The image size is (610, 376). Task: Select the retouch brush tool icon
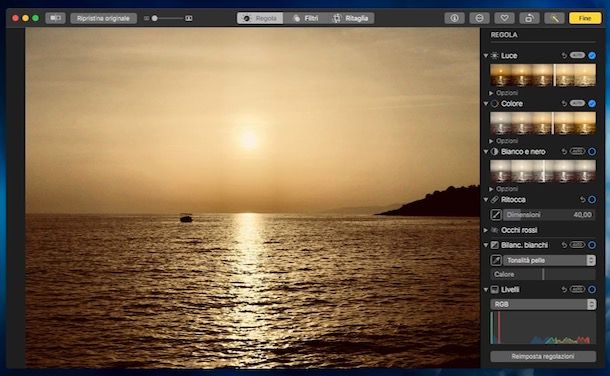pos(496,215)
